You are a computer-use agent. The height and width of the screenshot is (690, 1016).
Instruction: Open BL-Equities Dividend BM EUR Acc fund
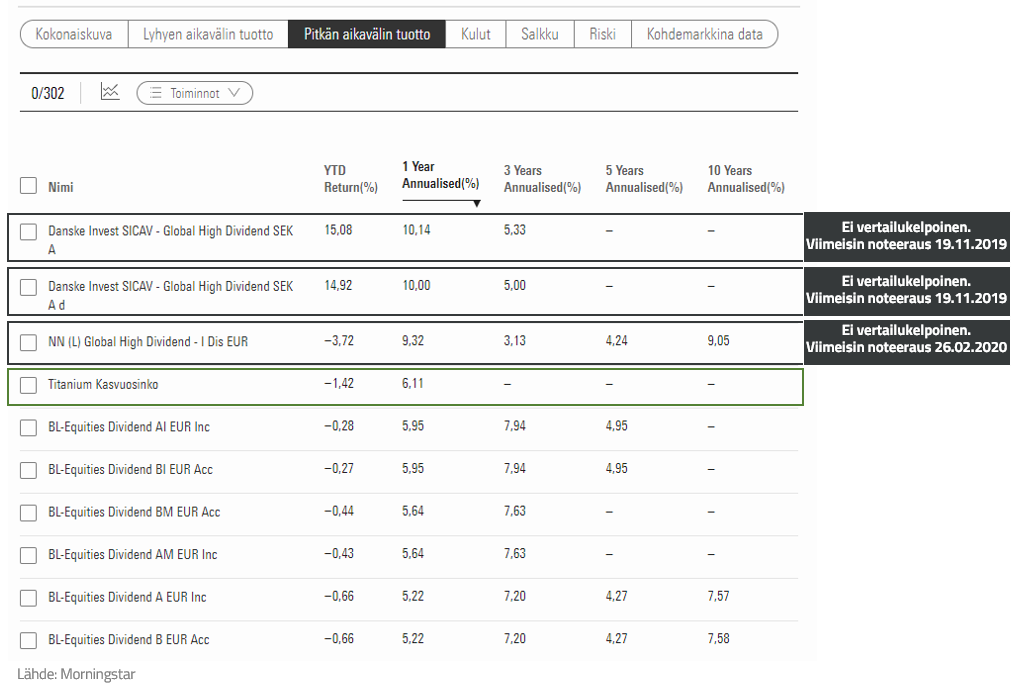(x=134, y=512)
